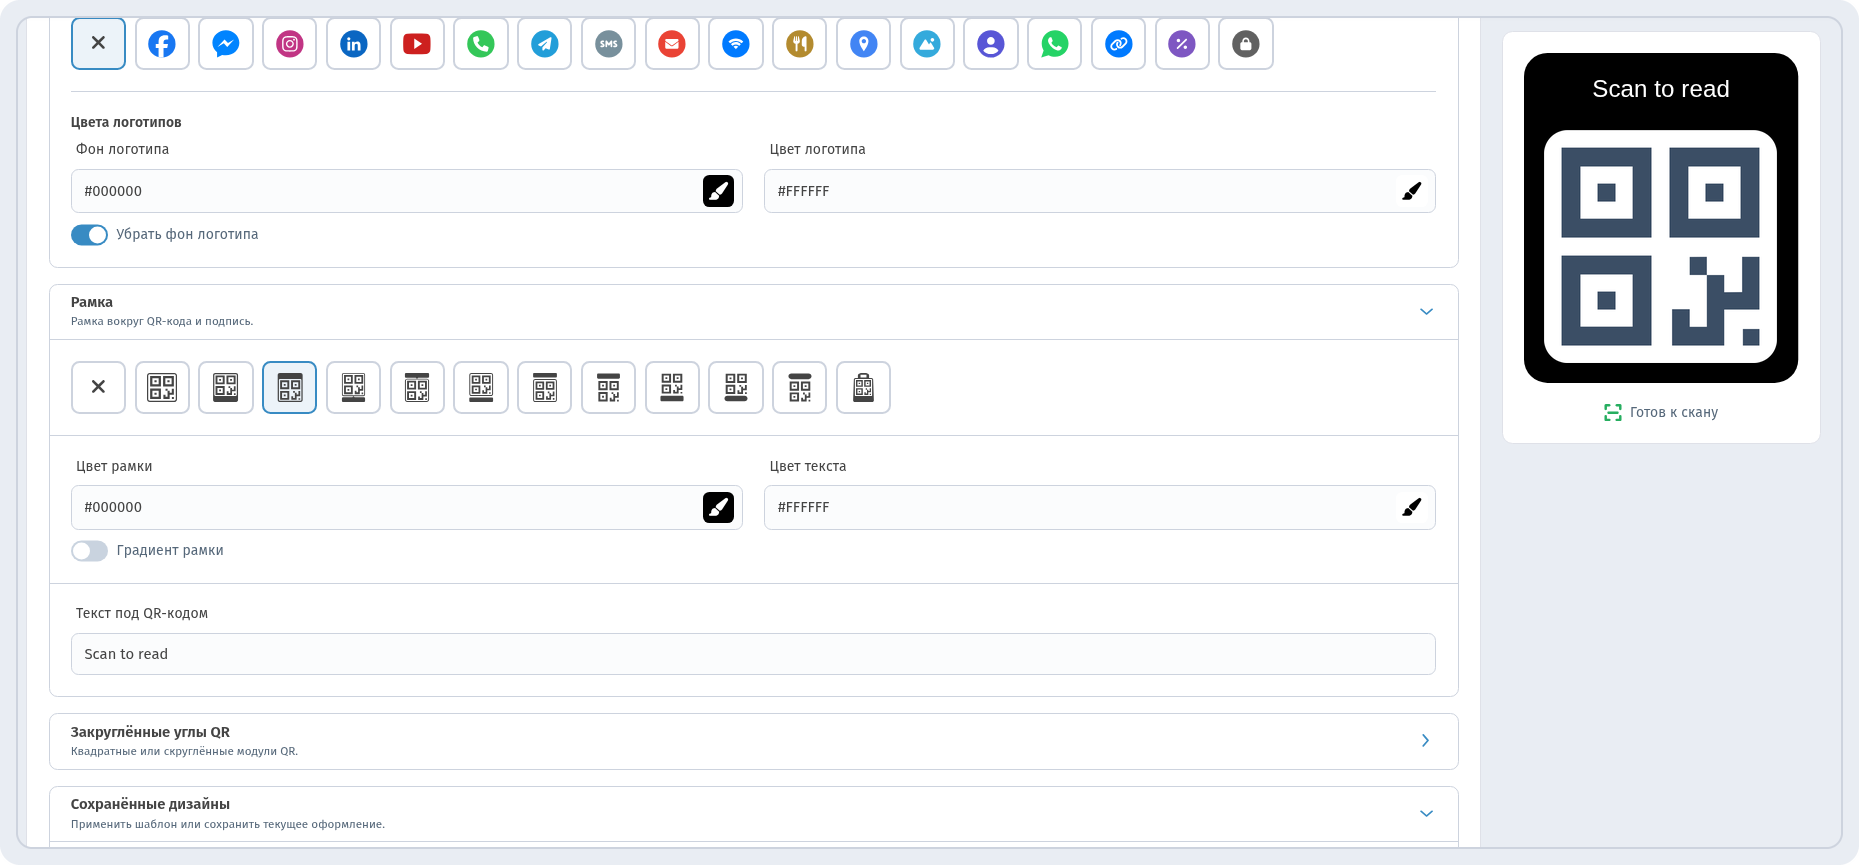Pick the blue chain link logo
The width and height of the screenshot is (1859, 865).
pyautogui.click(x=1119, y=44)
